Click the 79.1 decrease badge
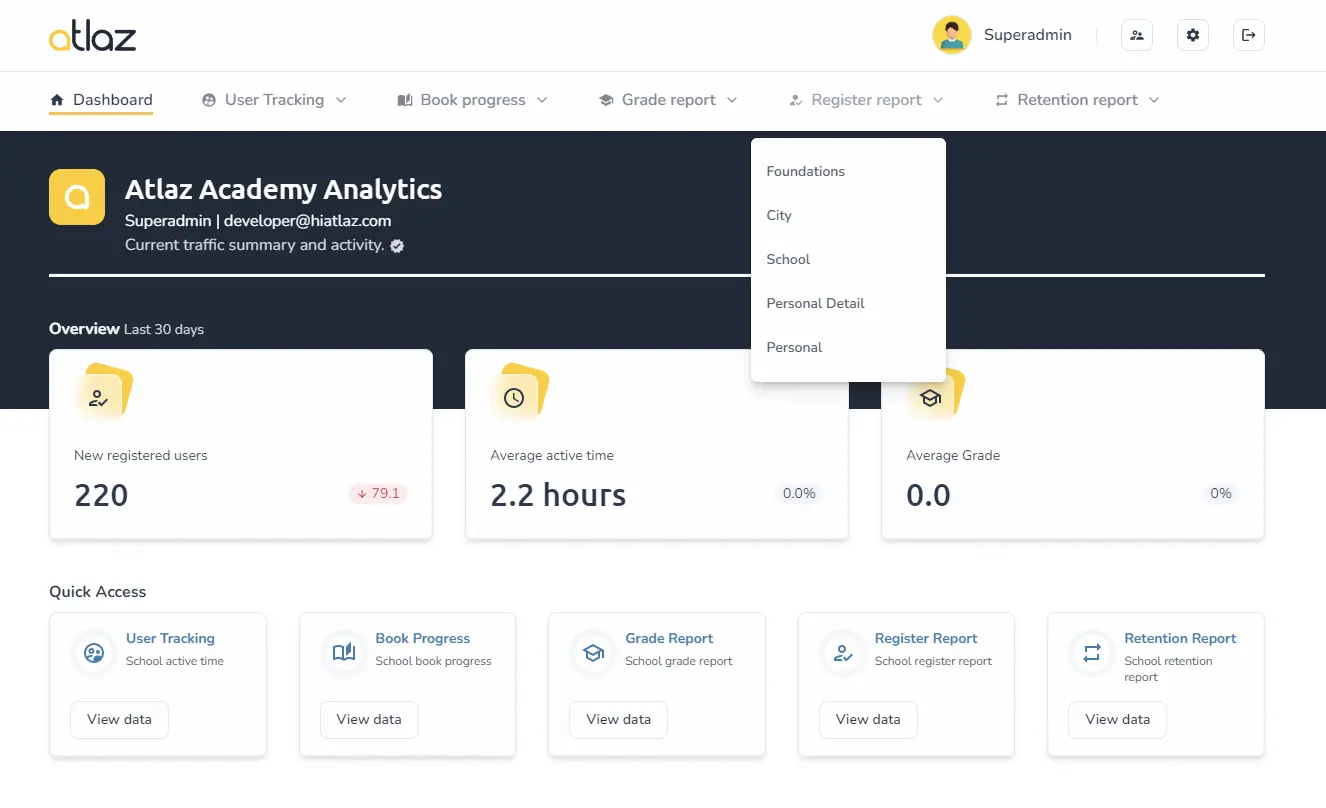The height and width of the screenshot is (808, 1326). tap(378, 493)
